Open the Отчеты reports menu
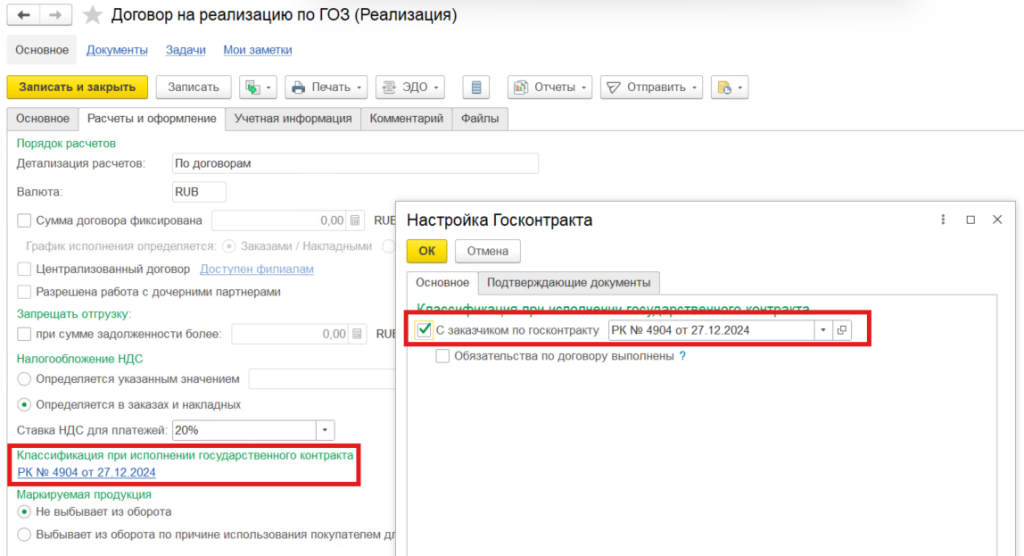 tap(550, 87)
